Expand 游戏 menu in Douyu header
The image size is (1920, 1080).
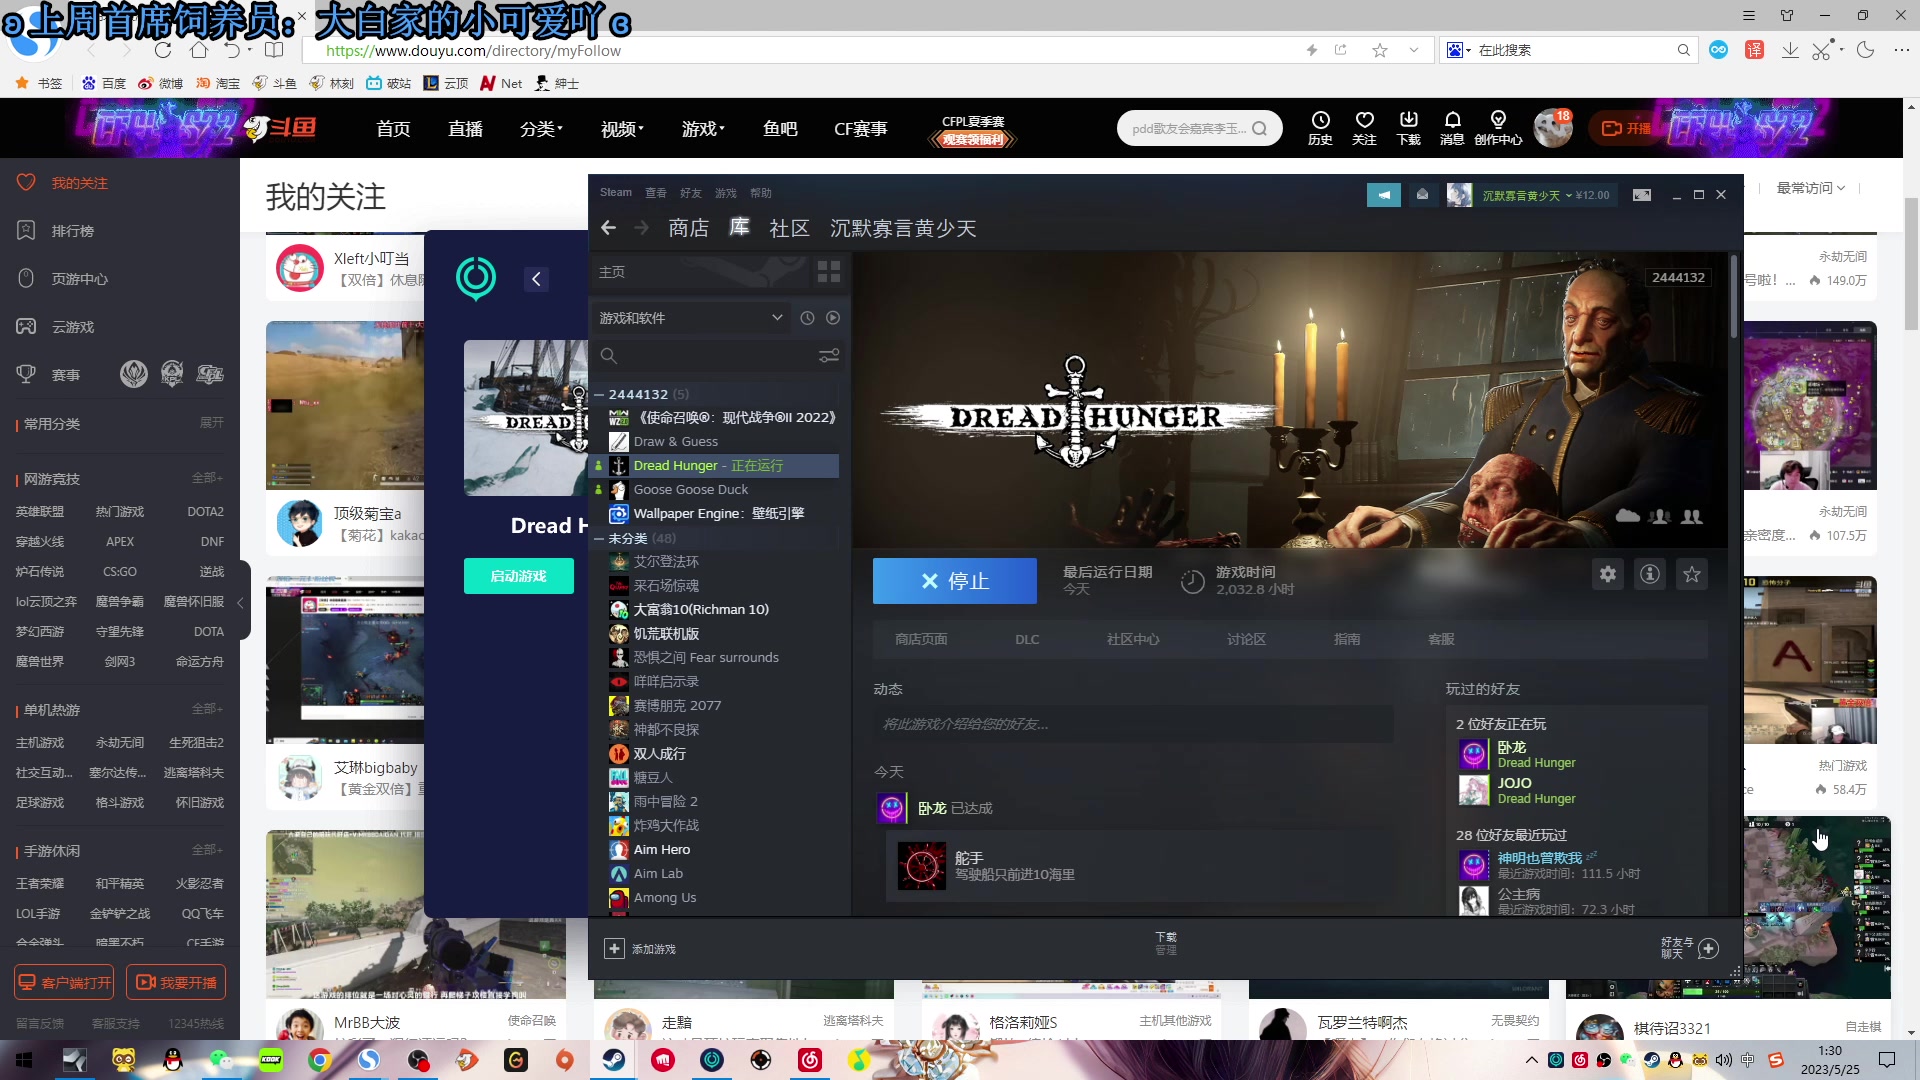[x=703, y=128]
